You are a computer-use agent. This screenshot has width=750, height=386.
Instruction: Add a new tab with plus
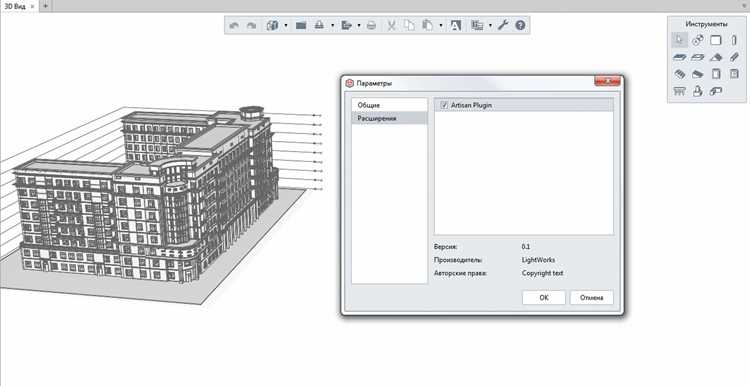point(45,6)
